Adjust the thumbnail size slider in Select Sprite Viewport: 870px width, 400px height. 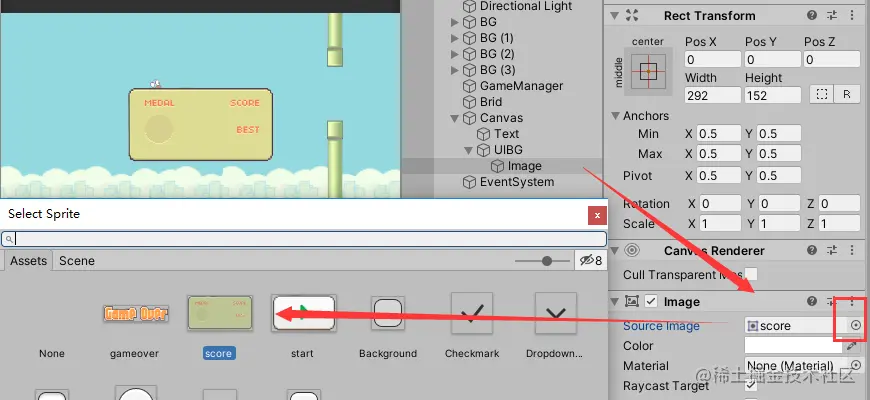click(547, 261)
